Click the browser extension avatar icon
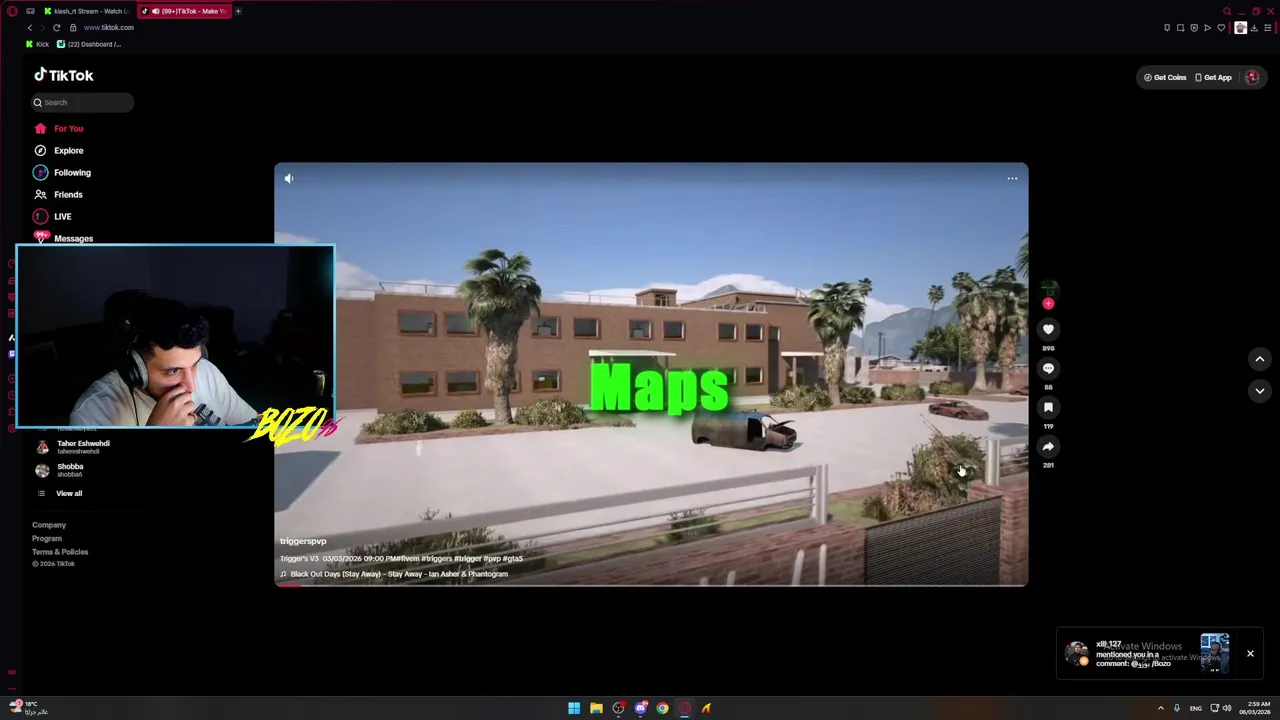1280x720 pixels. tap(1241, 28)
